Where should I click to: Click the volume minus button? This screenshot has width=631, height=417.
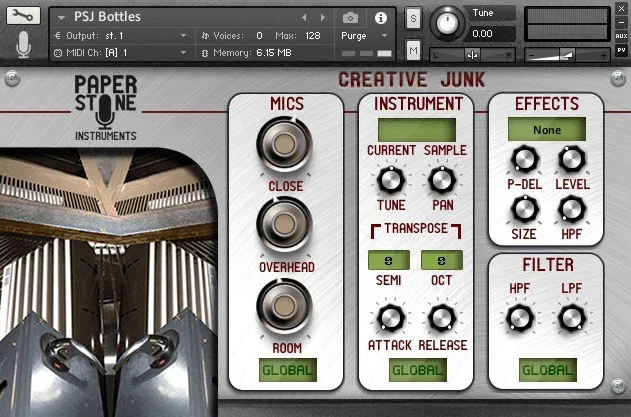(x=531, y=56)
